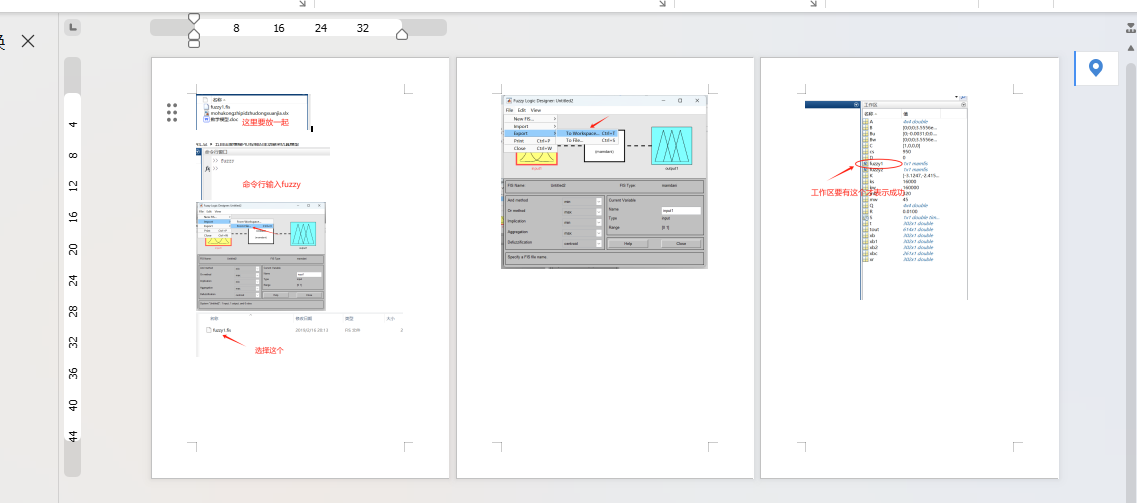1137x503 pixels.
Task: Select the fuzzy1.fis file list image
Action: (x=300, y=332)
